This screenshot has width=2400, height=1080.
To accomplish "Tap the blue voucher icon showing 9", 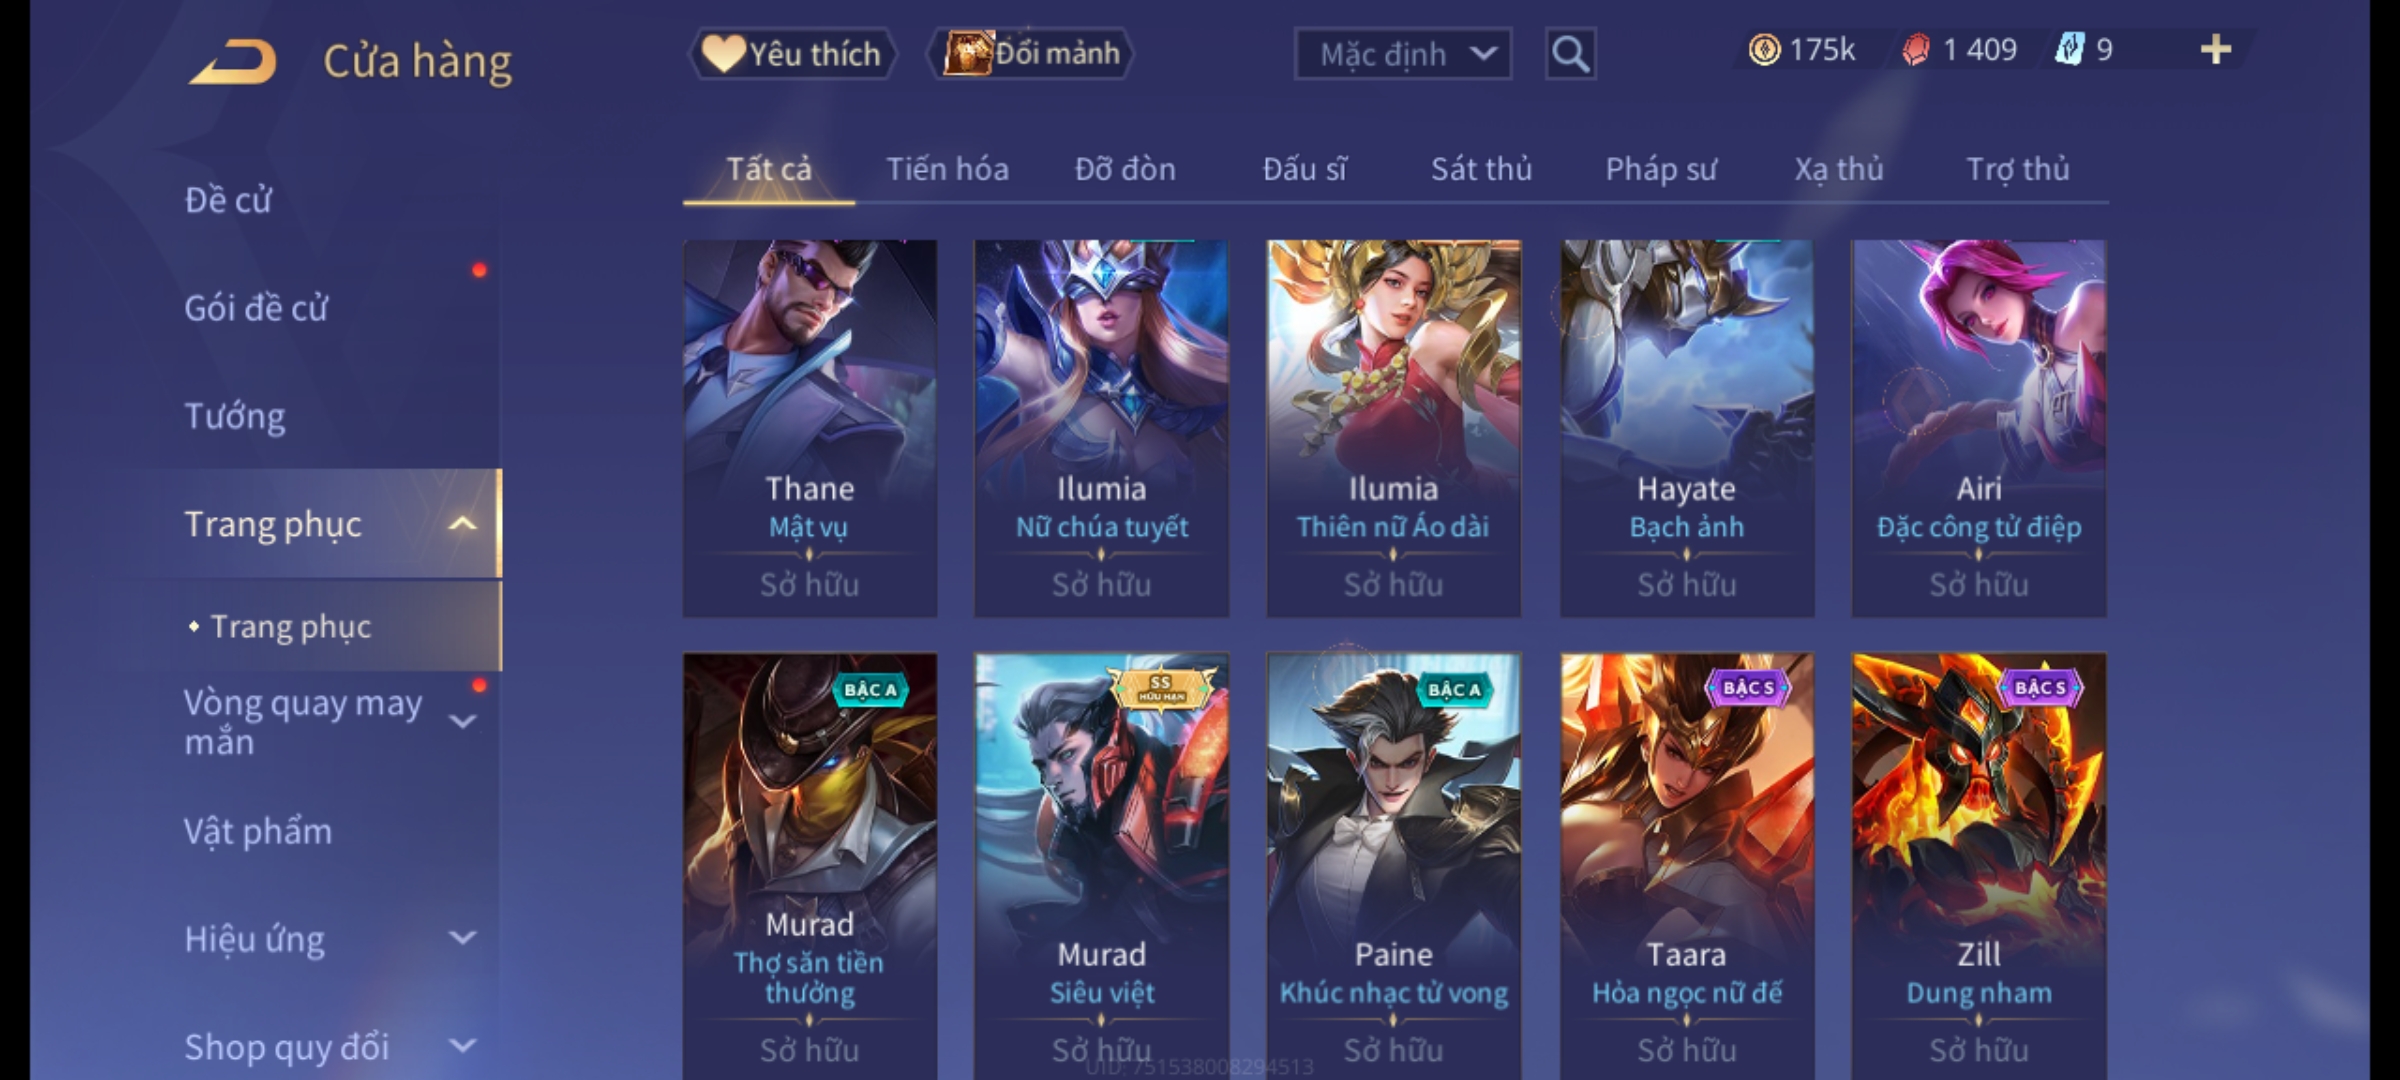I will point(2069,50).
